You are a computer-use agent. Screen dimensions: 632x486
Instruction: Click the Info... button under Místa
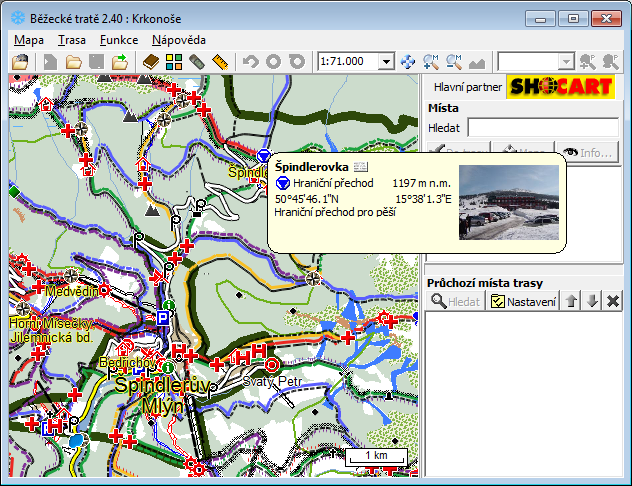tap(588, 152)
